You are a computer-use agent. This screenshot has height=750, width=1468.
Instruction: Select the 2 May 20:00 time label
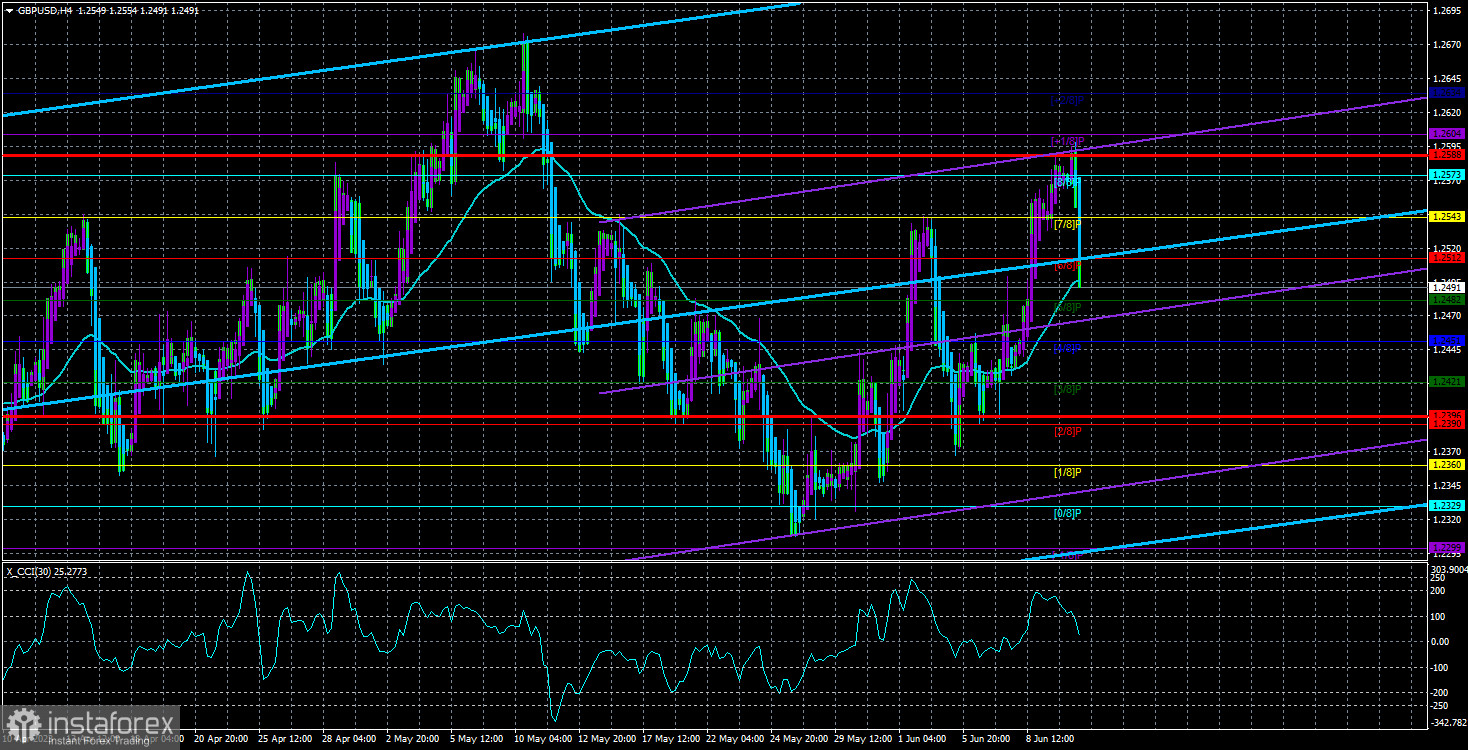click(412, 739)
